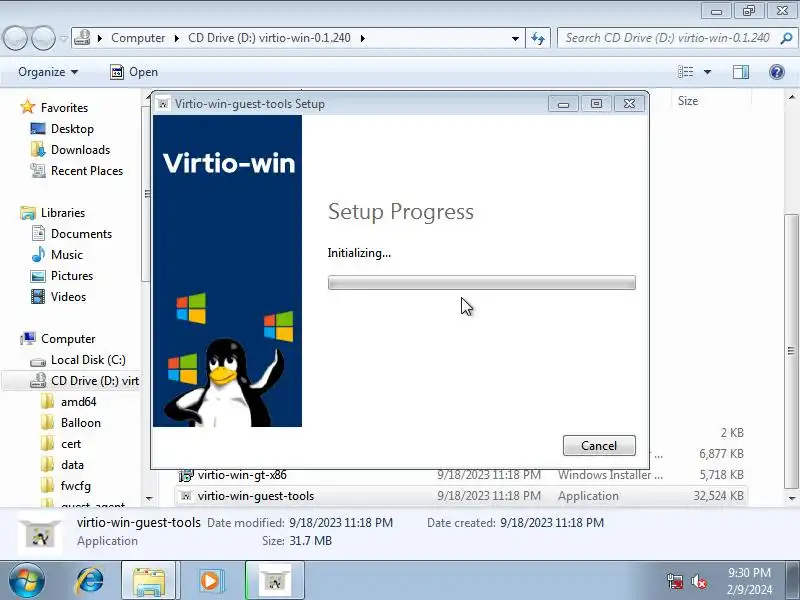The height and width of the screenshot is (600, 800).
Task: Open the cert folder
Action: click(x=70, y=444)
